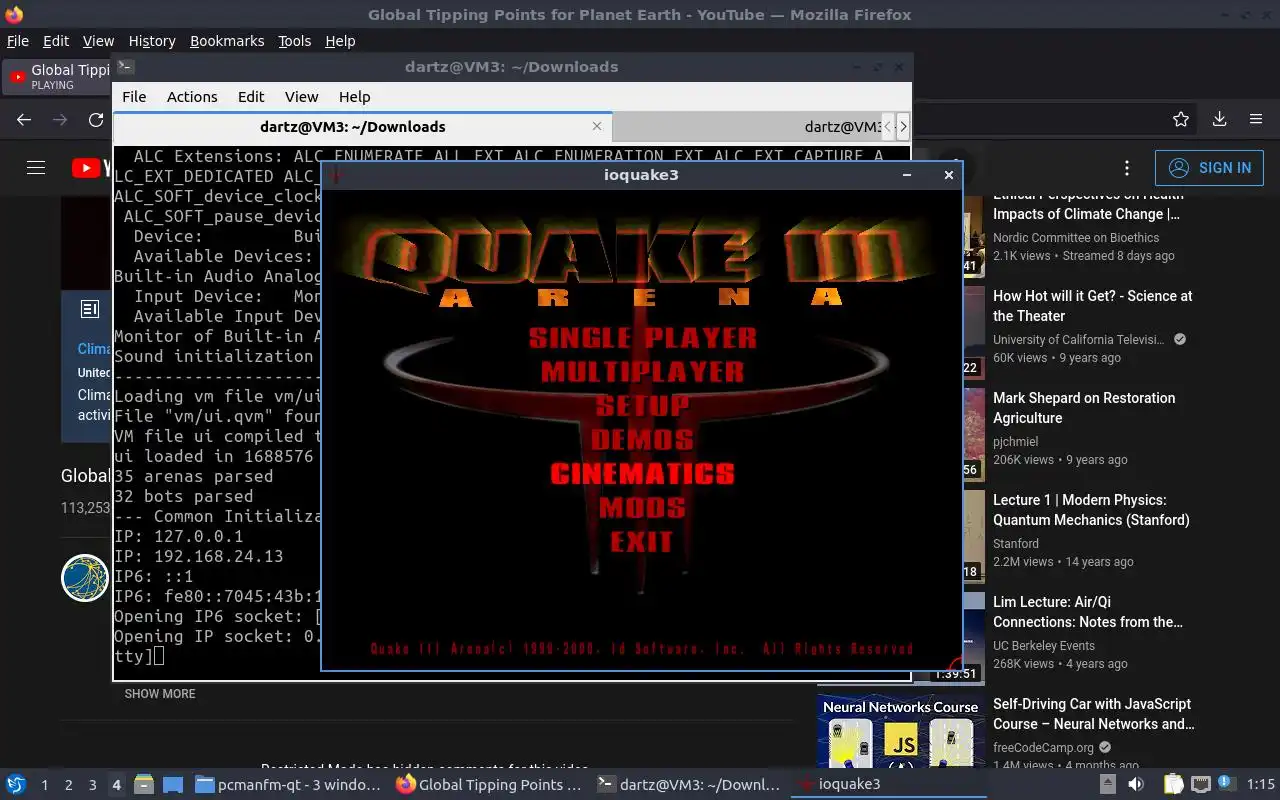This screenshot has width=1280, height=800.
Task: Open 'Mark Shepard on Restoration Agriculture' video
Action: pyautogui.click(x=1084, y=408)
